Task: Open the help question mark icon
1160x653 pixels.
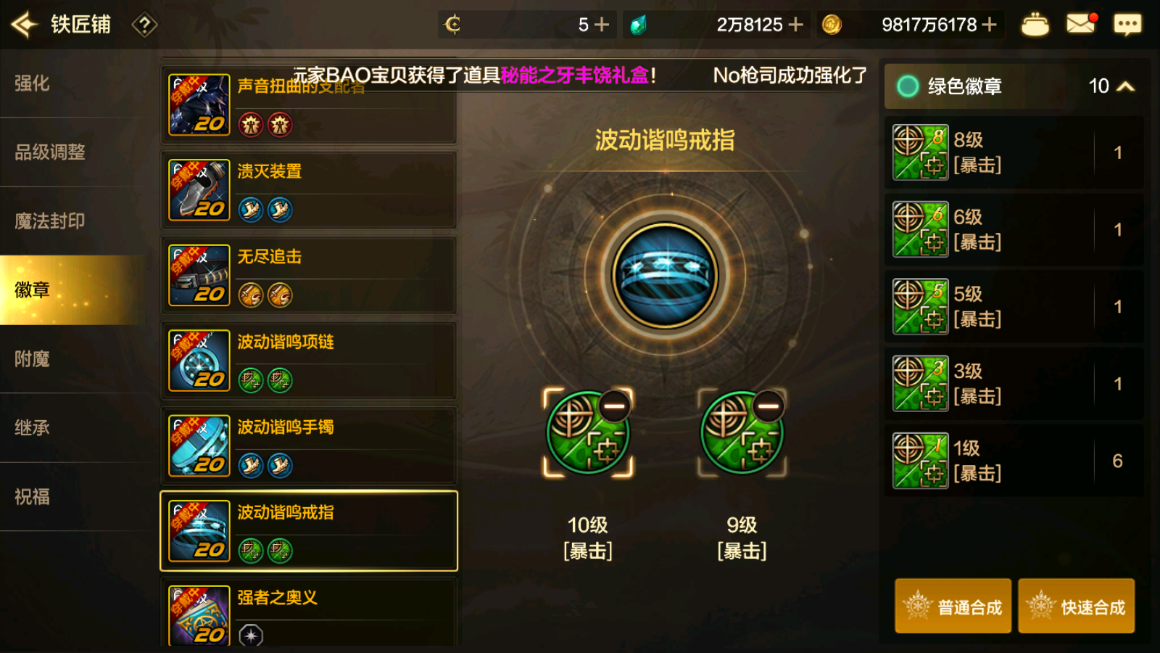Action: tap(144, 25)
